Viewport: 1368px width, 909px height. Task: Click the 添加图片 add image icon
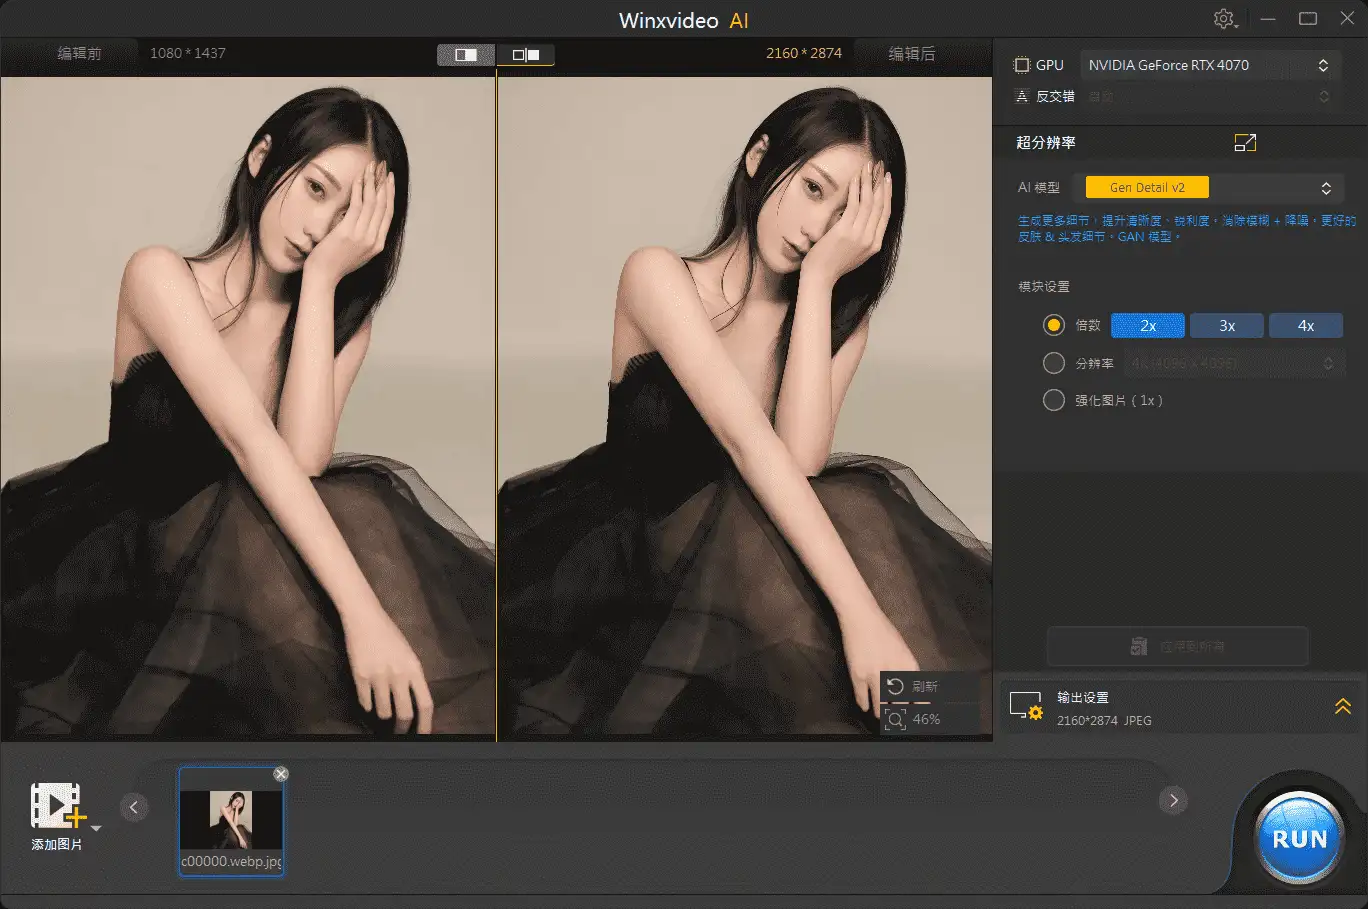coord(57,806)
